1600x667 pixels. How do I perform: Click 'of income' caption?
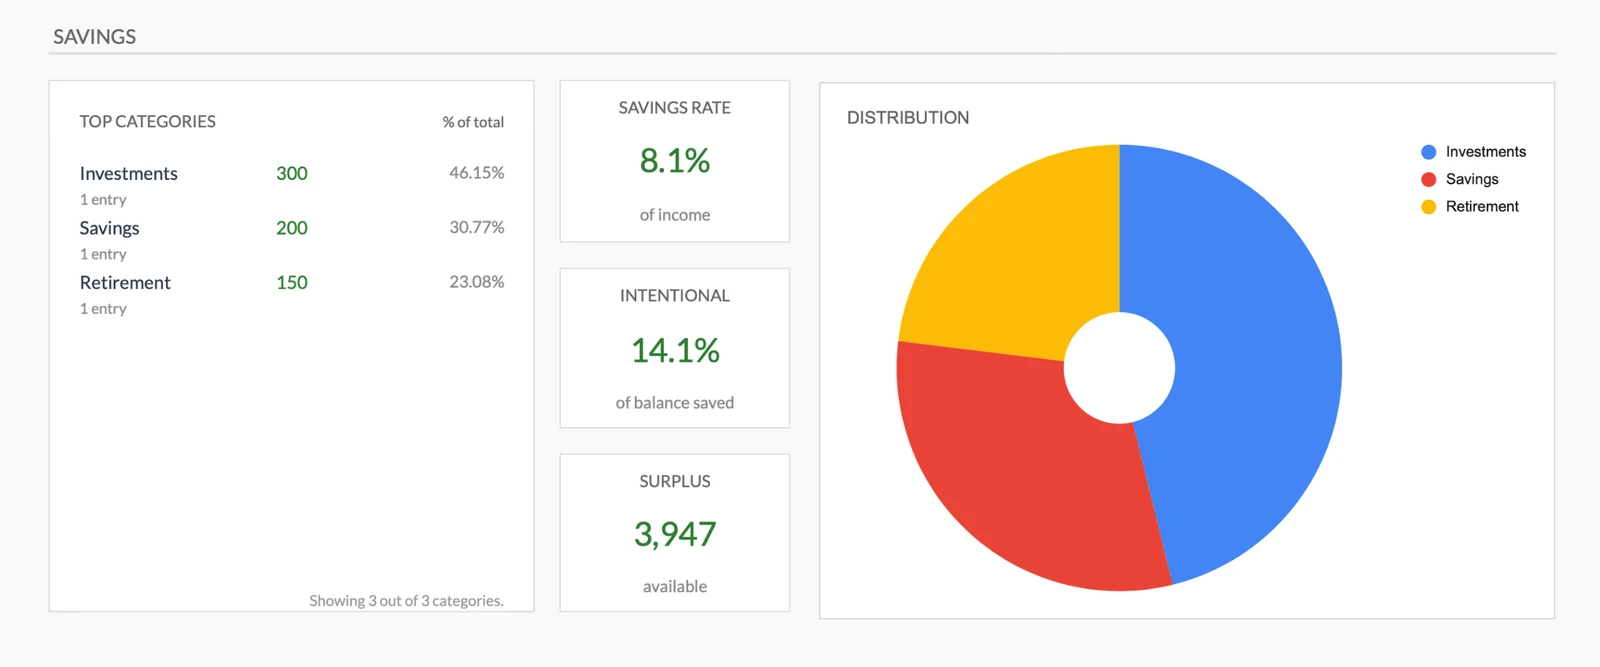(x=675, y=215)
